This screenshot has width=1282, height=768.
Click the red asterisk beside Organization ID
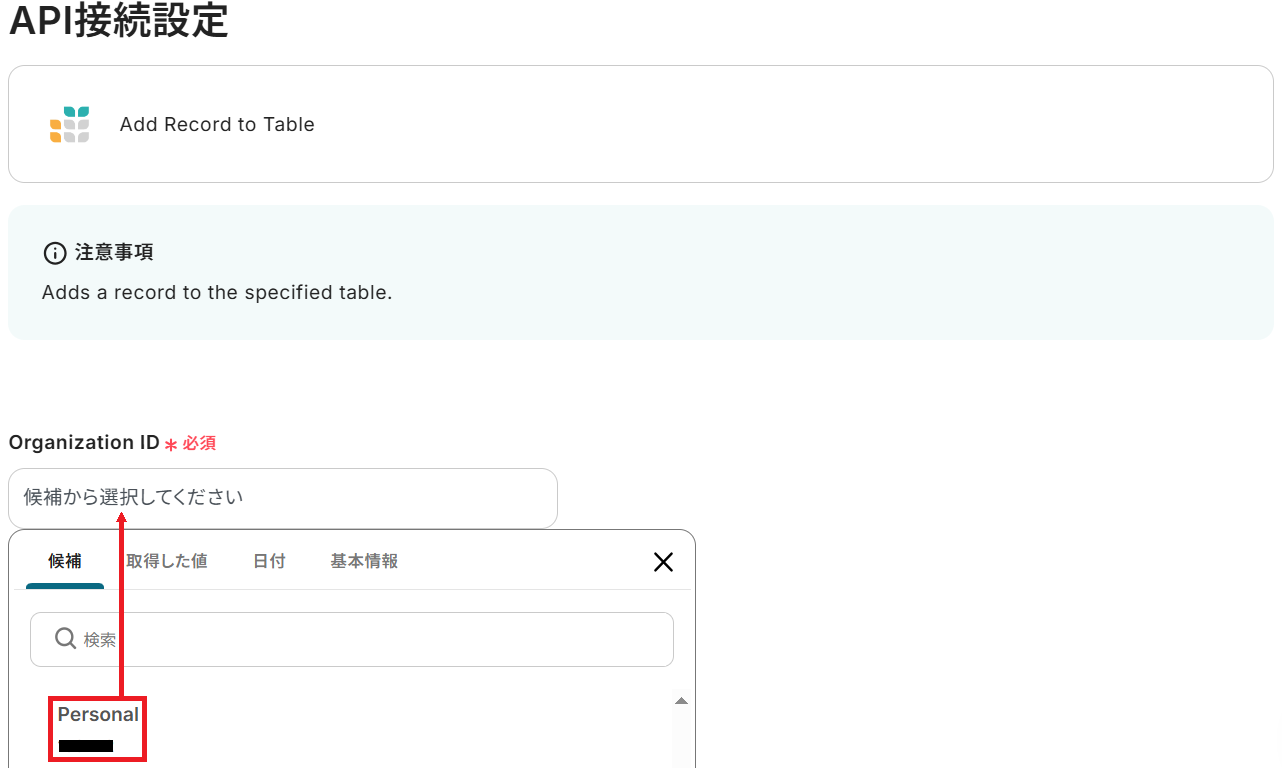pyautogui.click(x=171, y=445)
